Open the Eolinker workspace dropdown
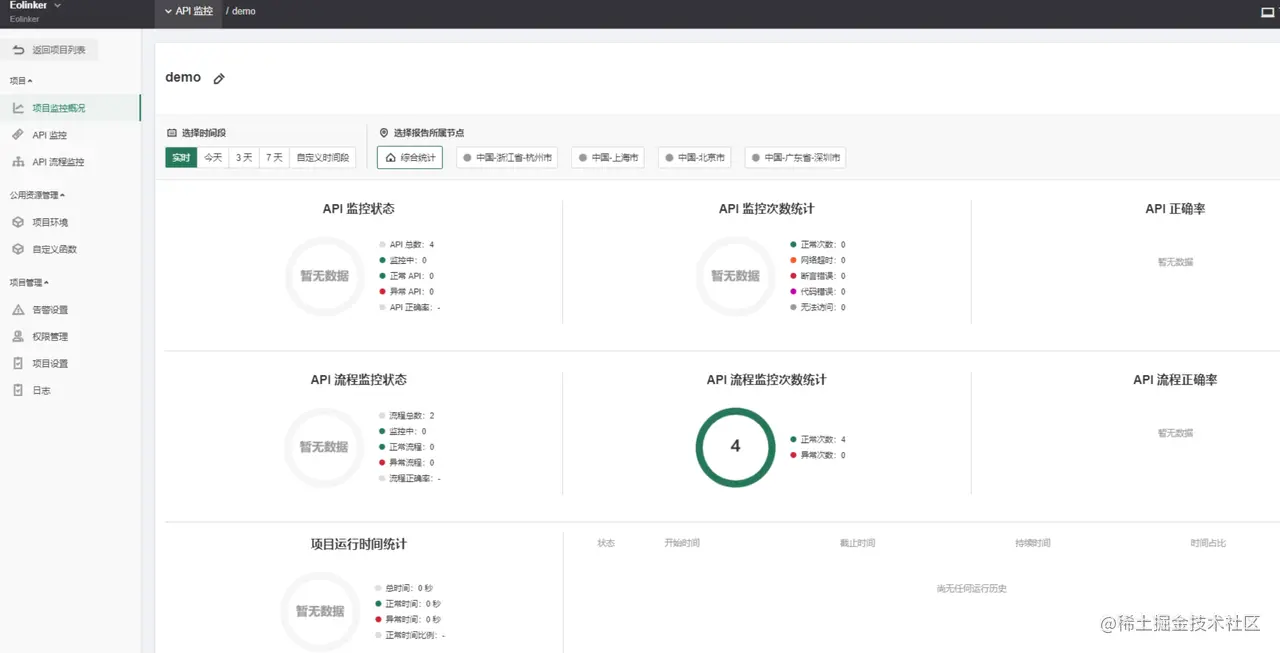Viewport: 1280px width, 653px height. 36,6
